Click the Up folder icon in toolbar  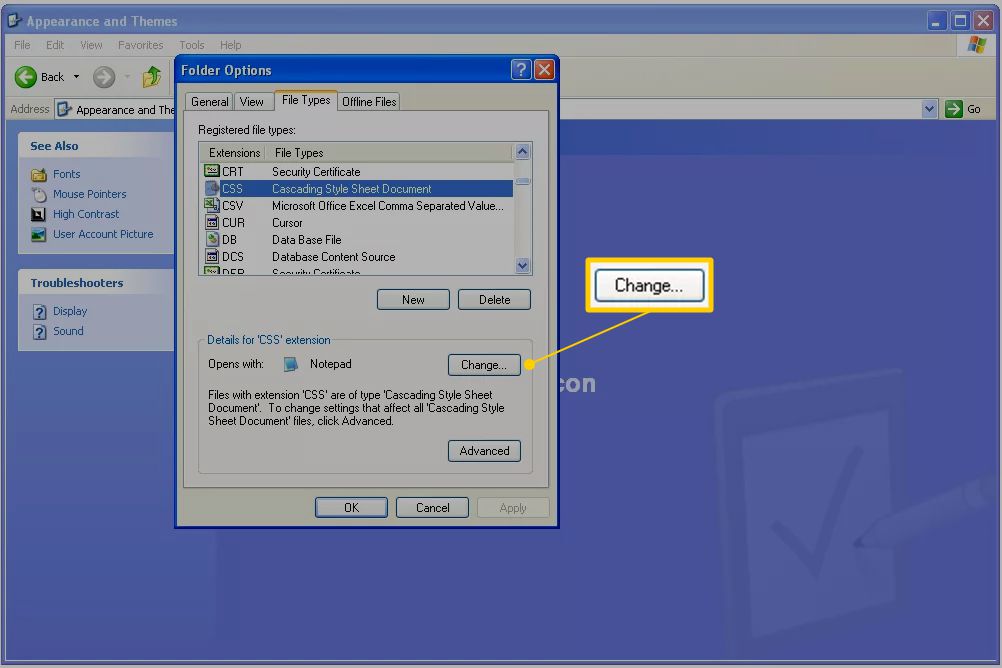point(152,77)
